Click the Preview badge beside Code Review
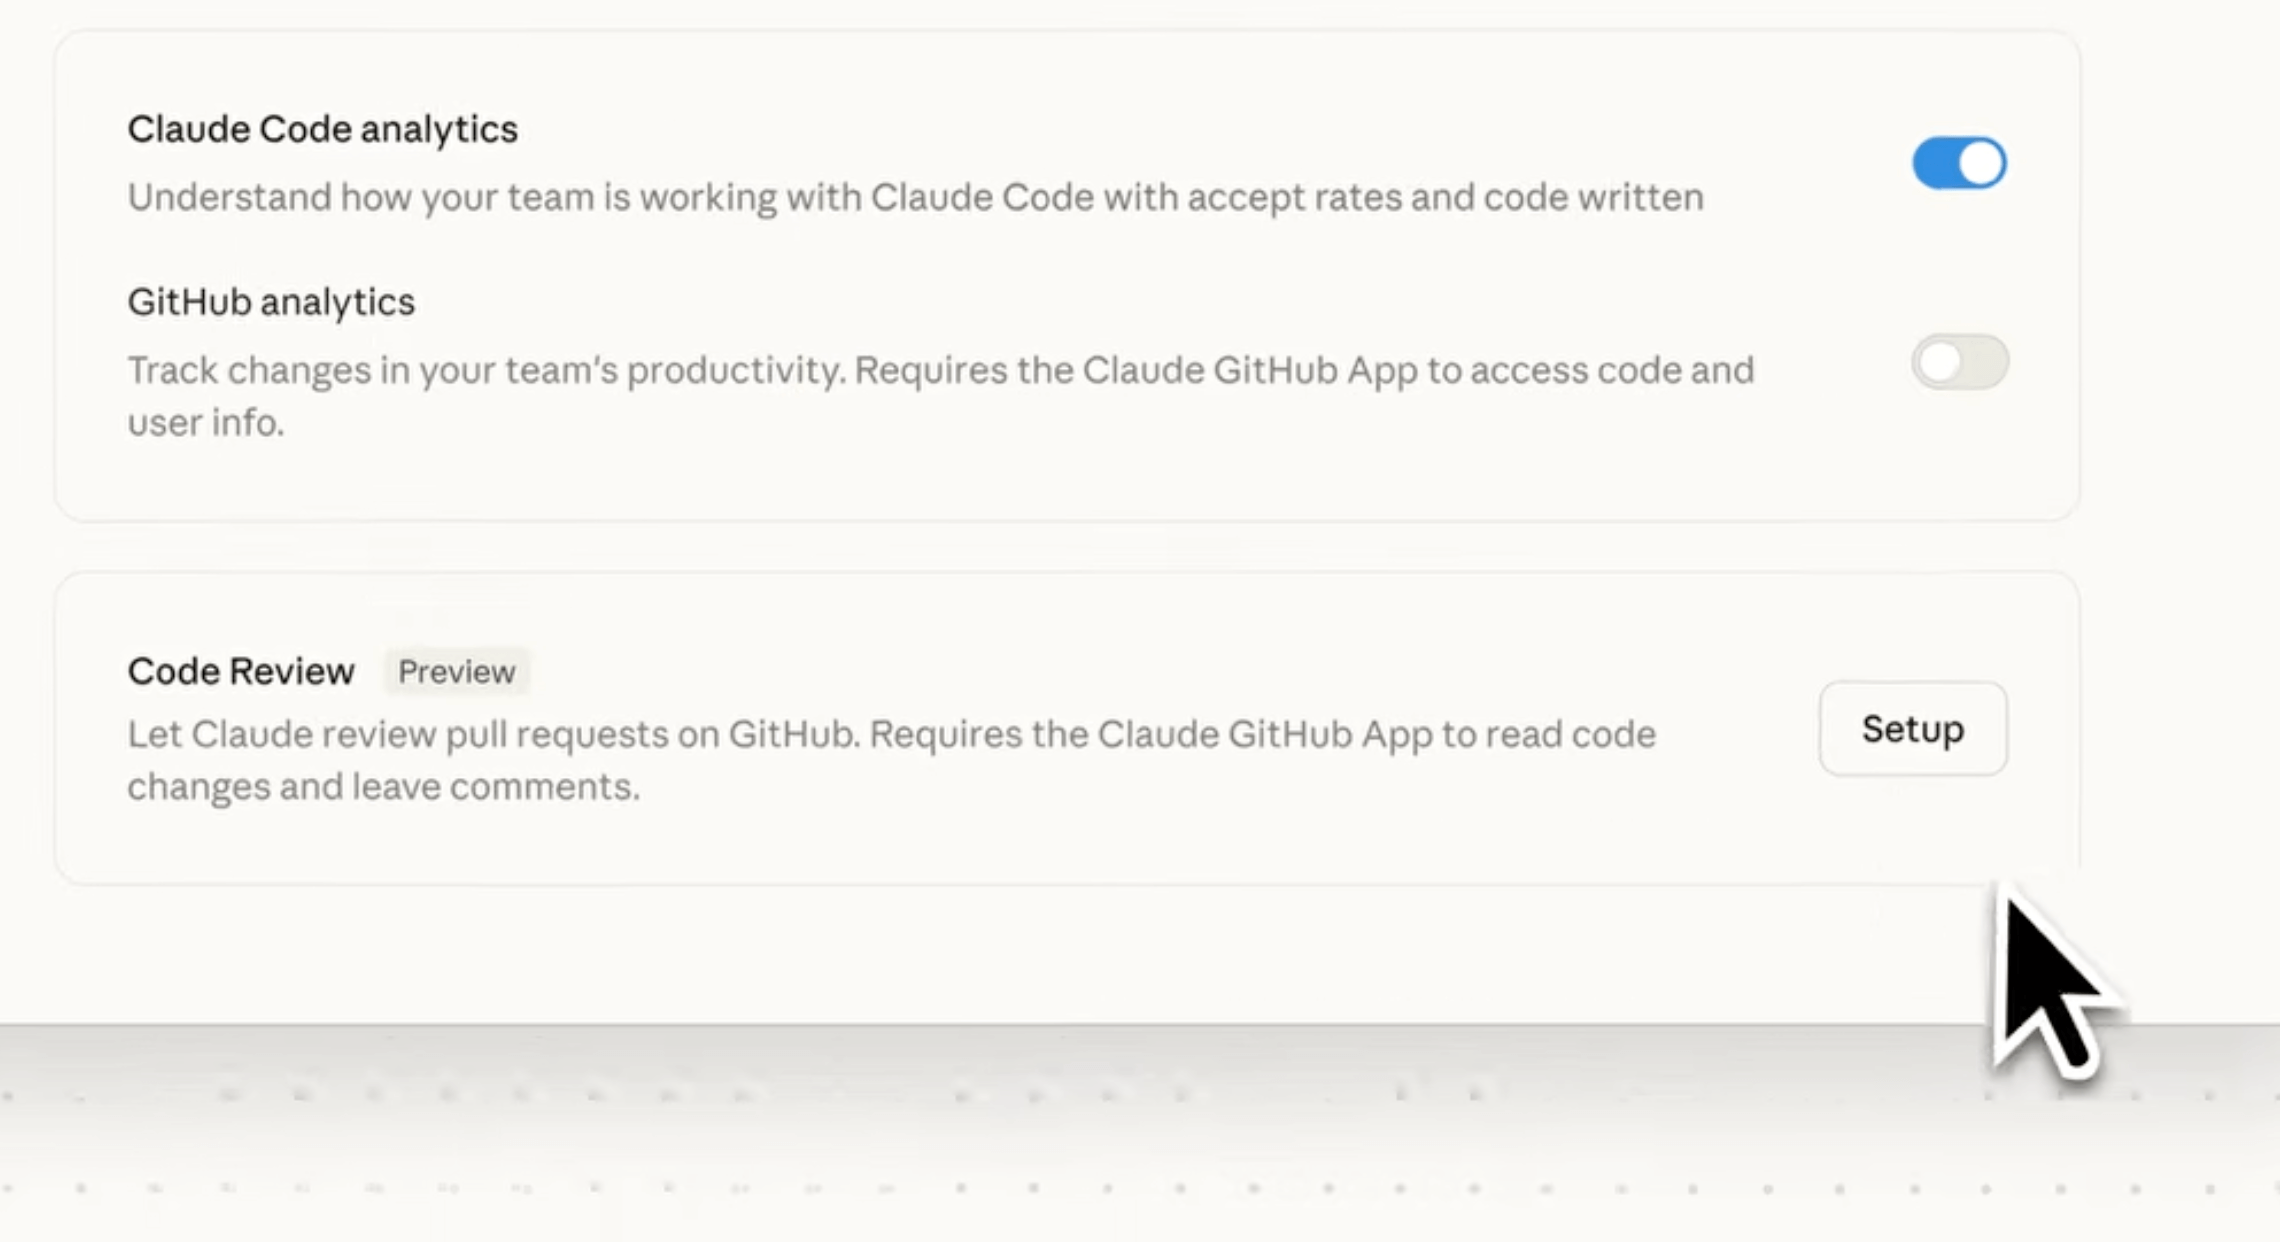This screenshot has width=2280, height=1242. 456,671
